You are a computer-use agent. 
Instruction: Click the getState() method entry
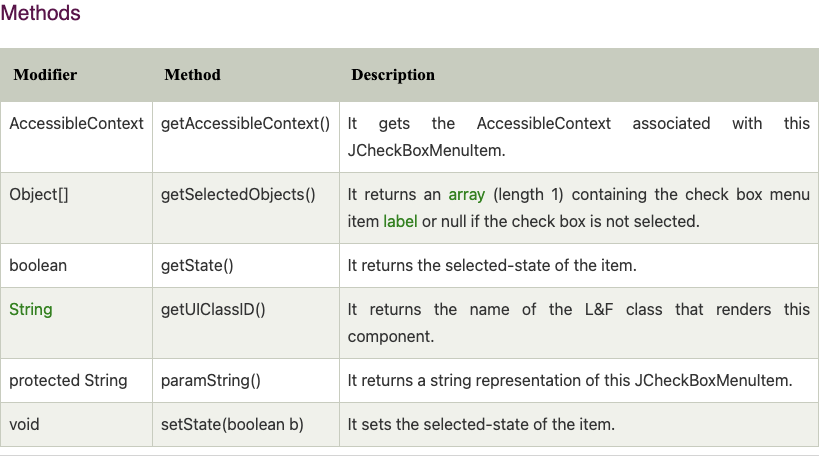(x=197, y=266)
